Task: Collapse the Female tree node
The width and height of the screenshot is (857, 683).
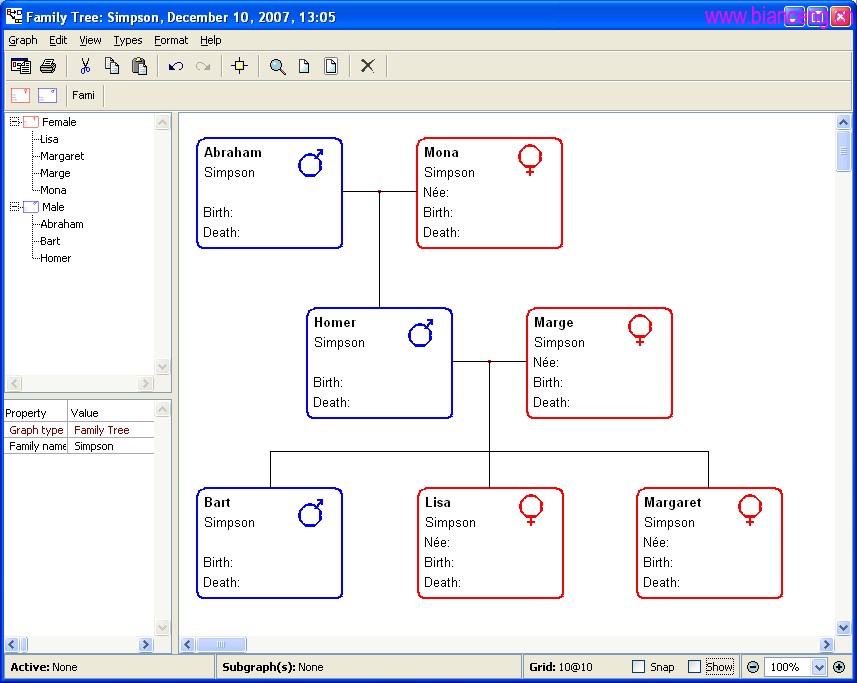Action: coord(14,122)
